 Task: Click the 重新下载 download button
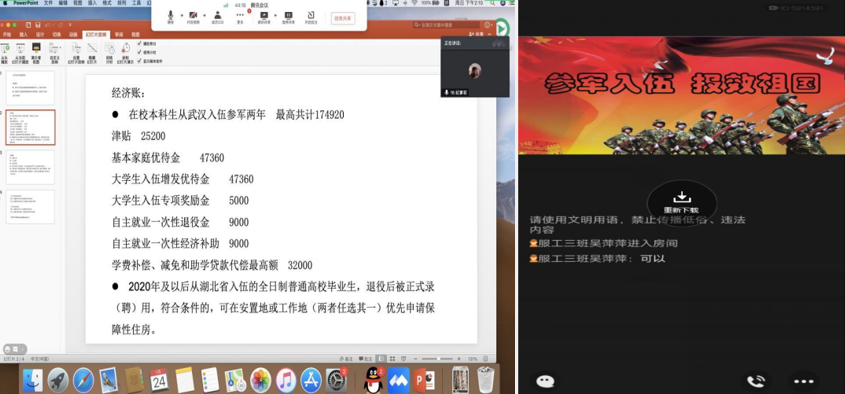[x=681, y=203]
